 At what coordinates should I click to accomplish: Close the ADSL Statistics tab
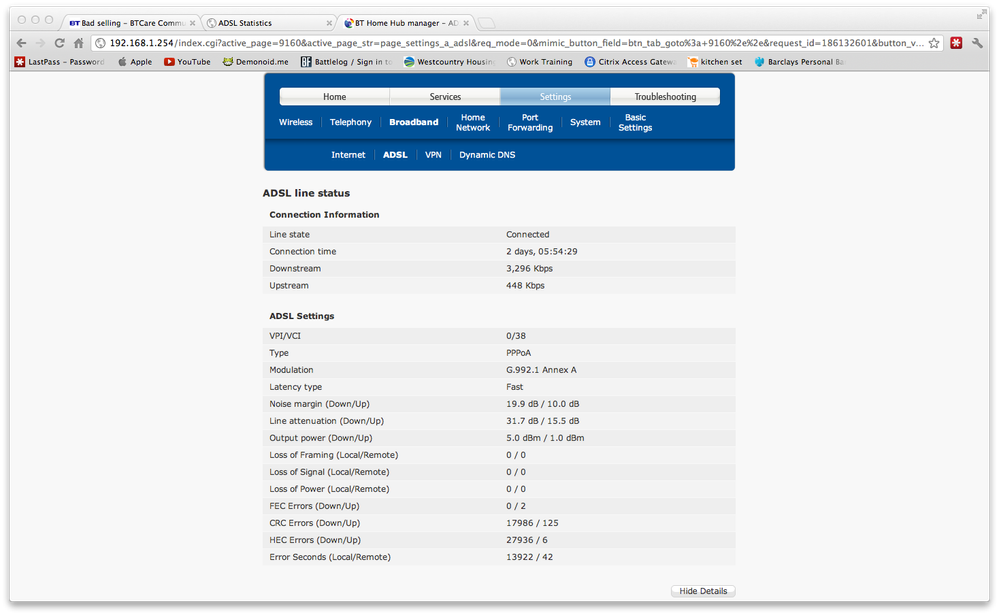329,23
